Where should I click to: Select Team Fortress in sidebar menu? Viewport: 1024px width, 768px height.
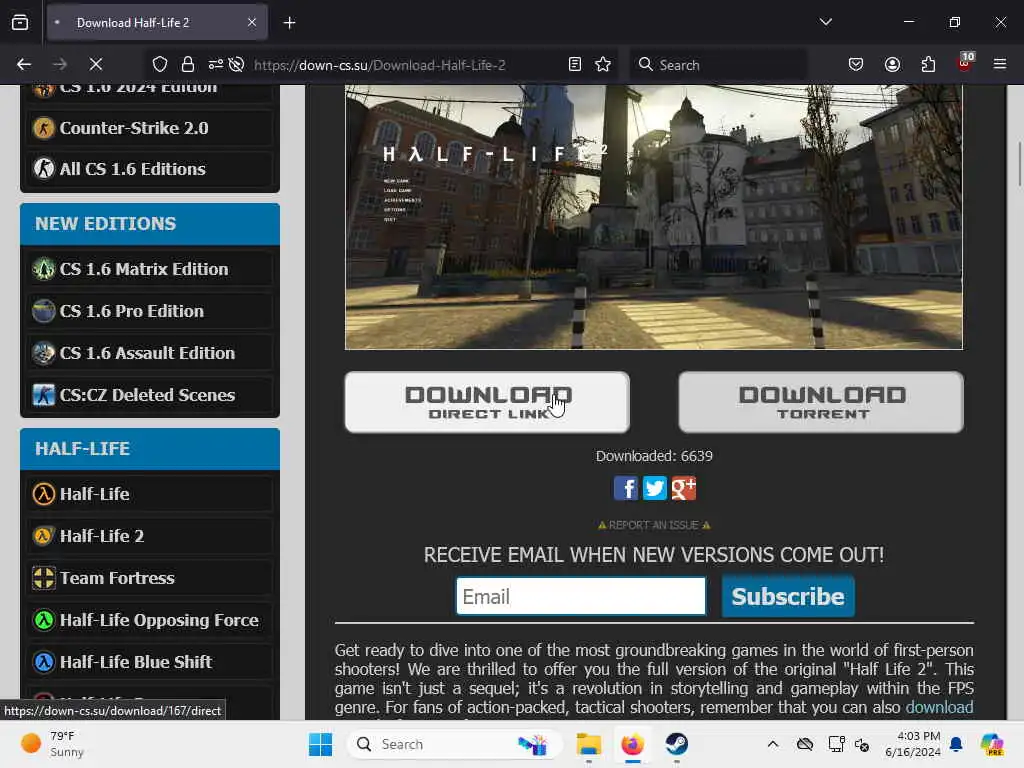click(150, 578)
